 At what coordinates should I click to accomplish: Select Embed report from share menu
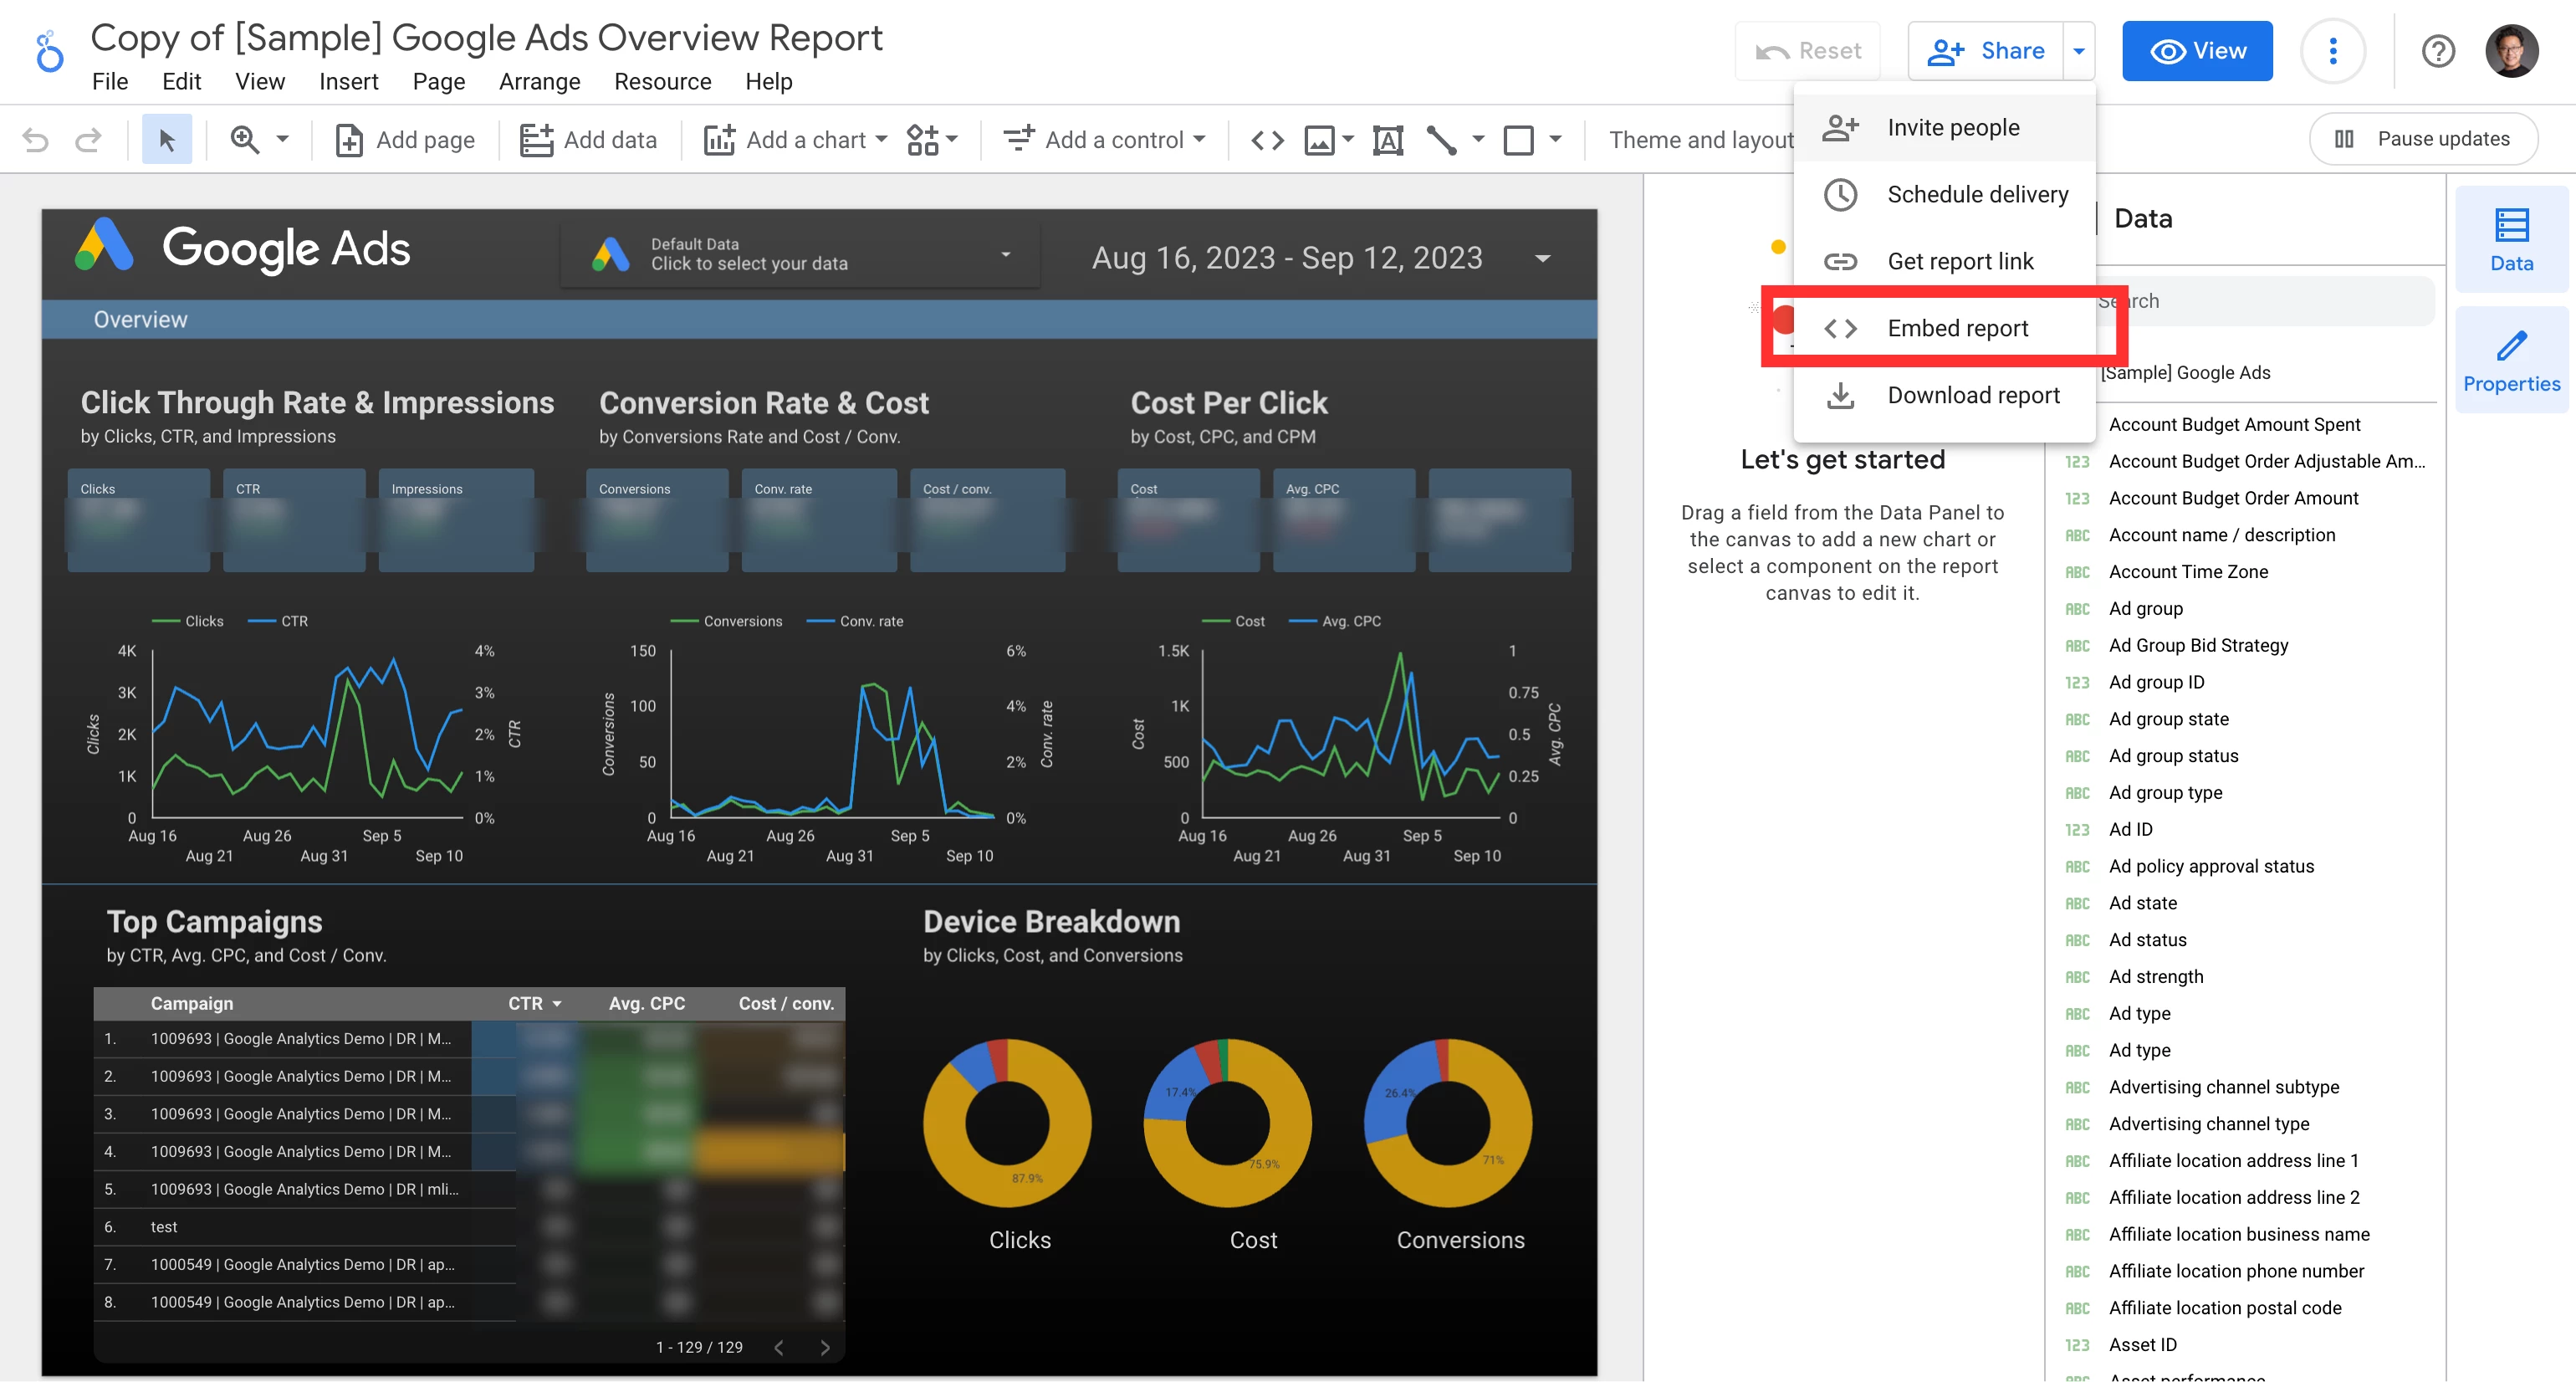pyautogui.click(x=1957, y=328)
